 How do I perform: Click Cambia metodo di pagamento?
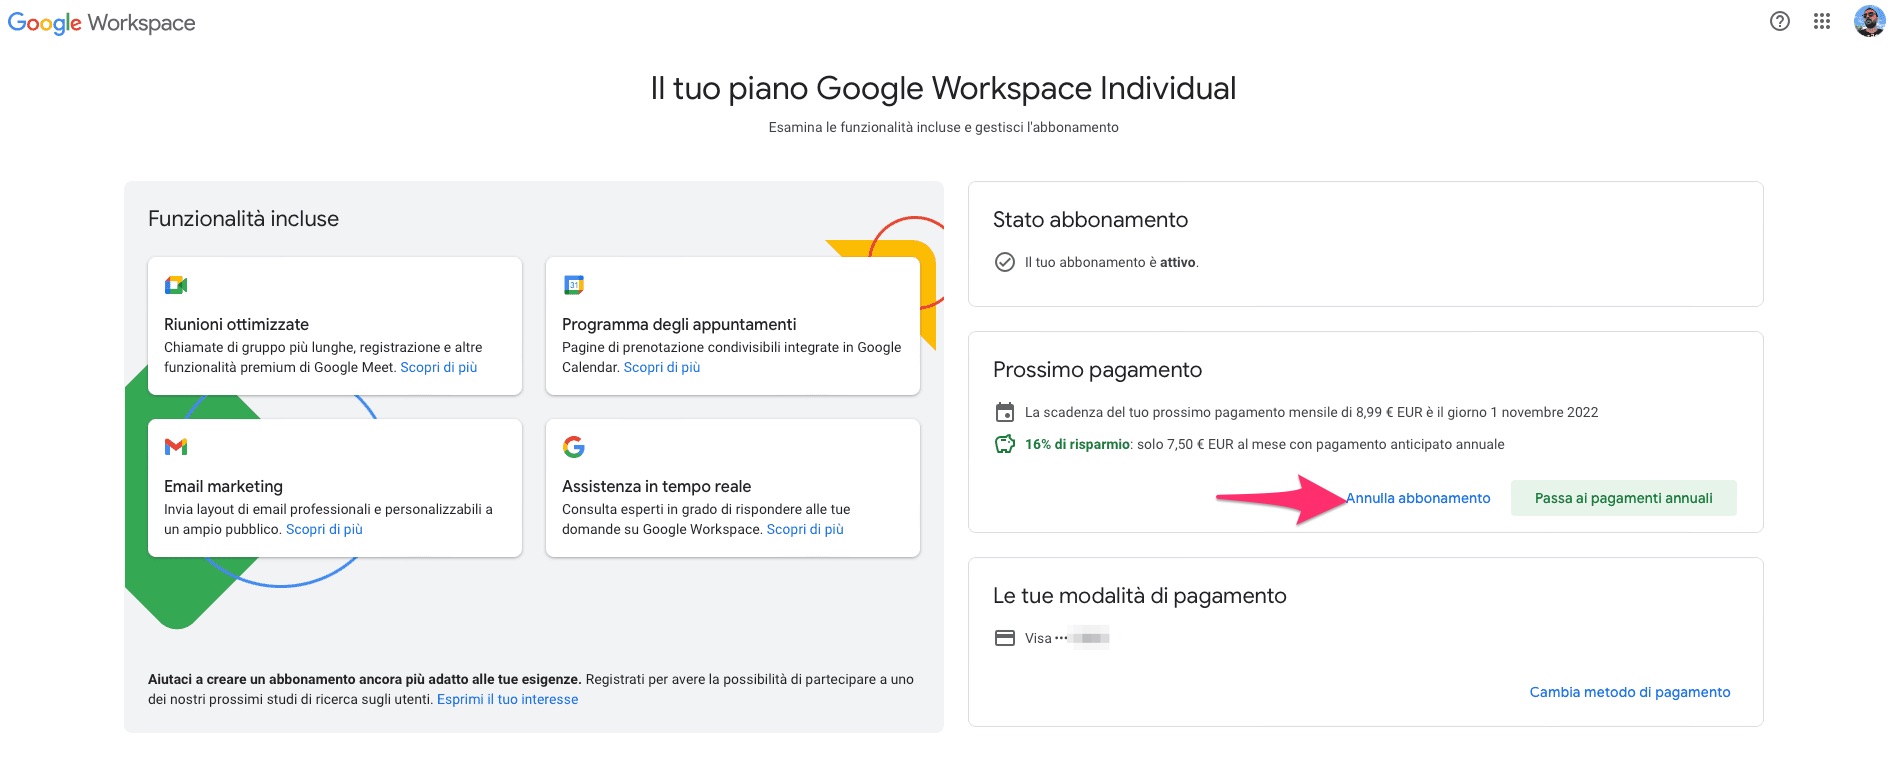point(1630,692)
